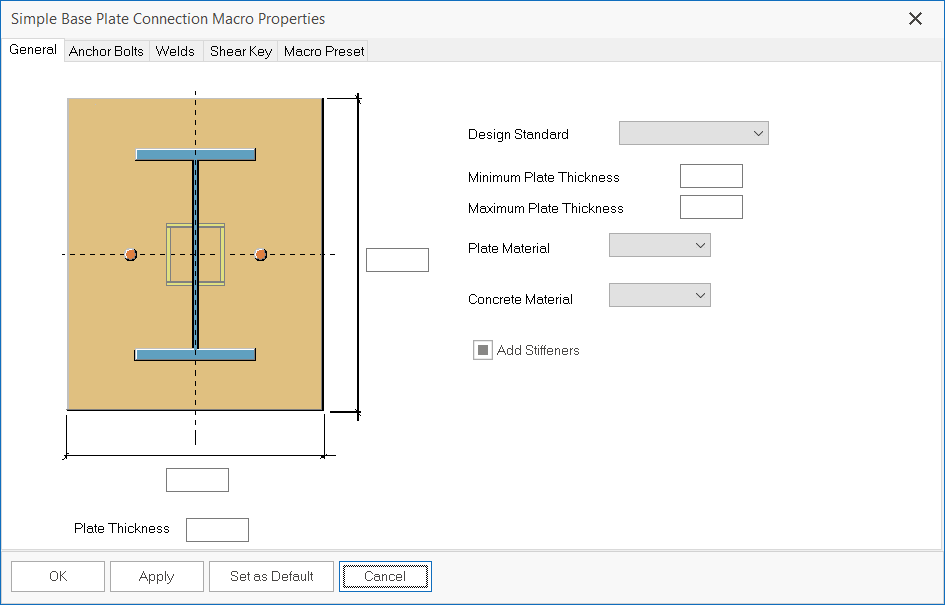
Task: Click the left anchor bolt in diagram
Action: 131,255
